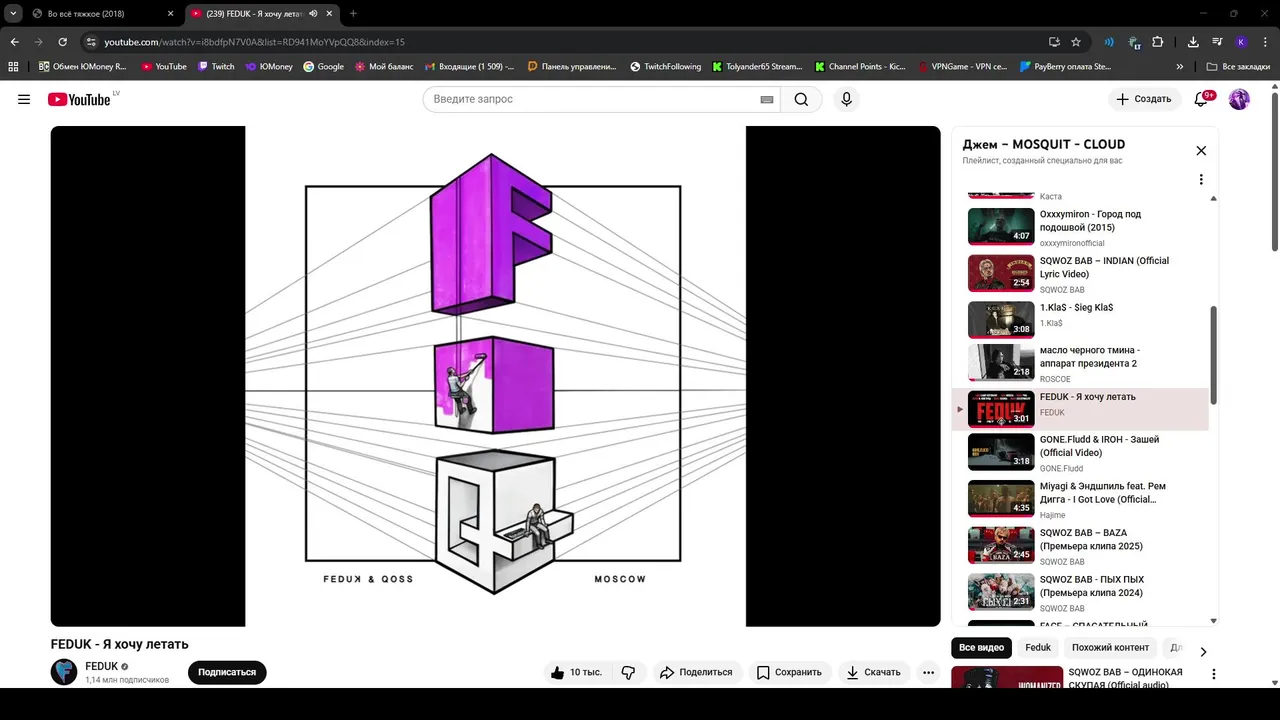Open Miyagi & Эндшпиль I Got Love item
This screenshot has height=720, width=1280.
point(1080,498)
